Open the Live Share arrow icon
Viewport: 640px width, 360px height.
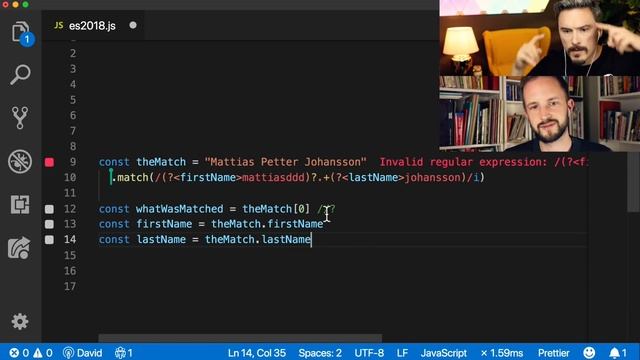pyautogui.click(x=19, y=247)
